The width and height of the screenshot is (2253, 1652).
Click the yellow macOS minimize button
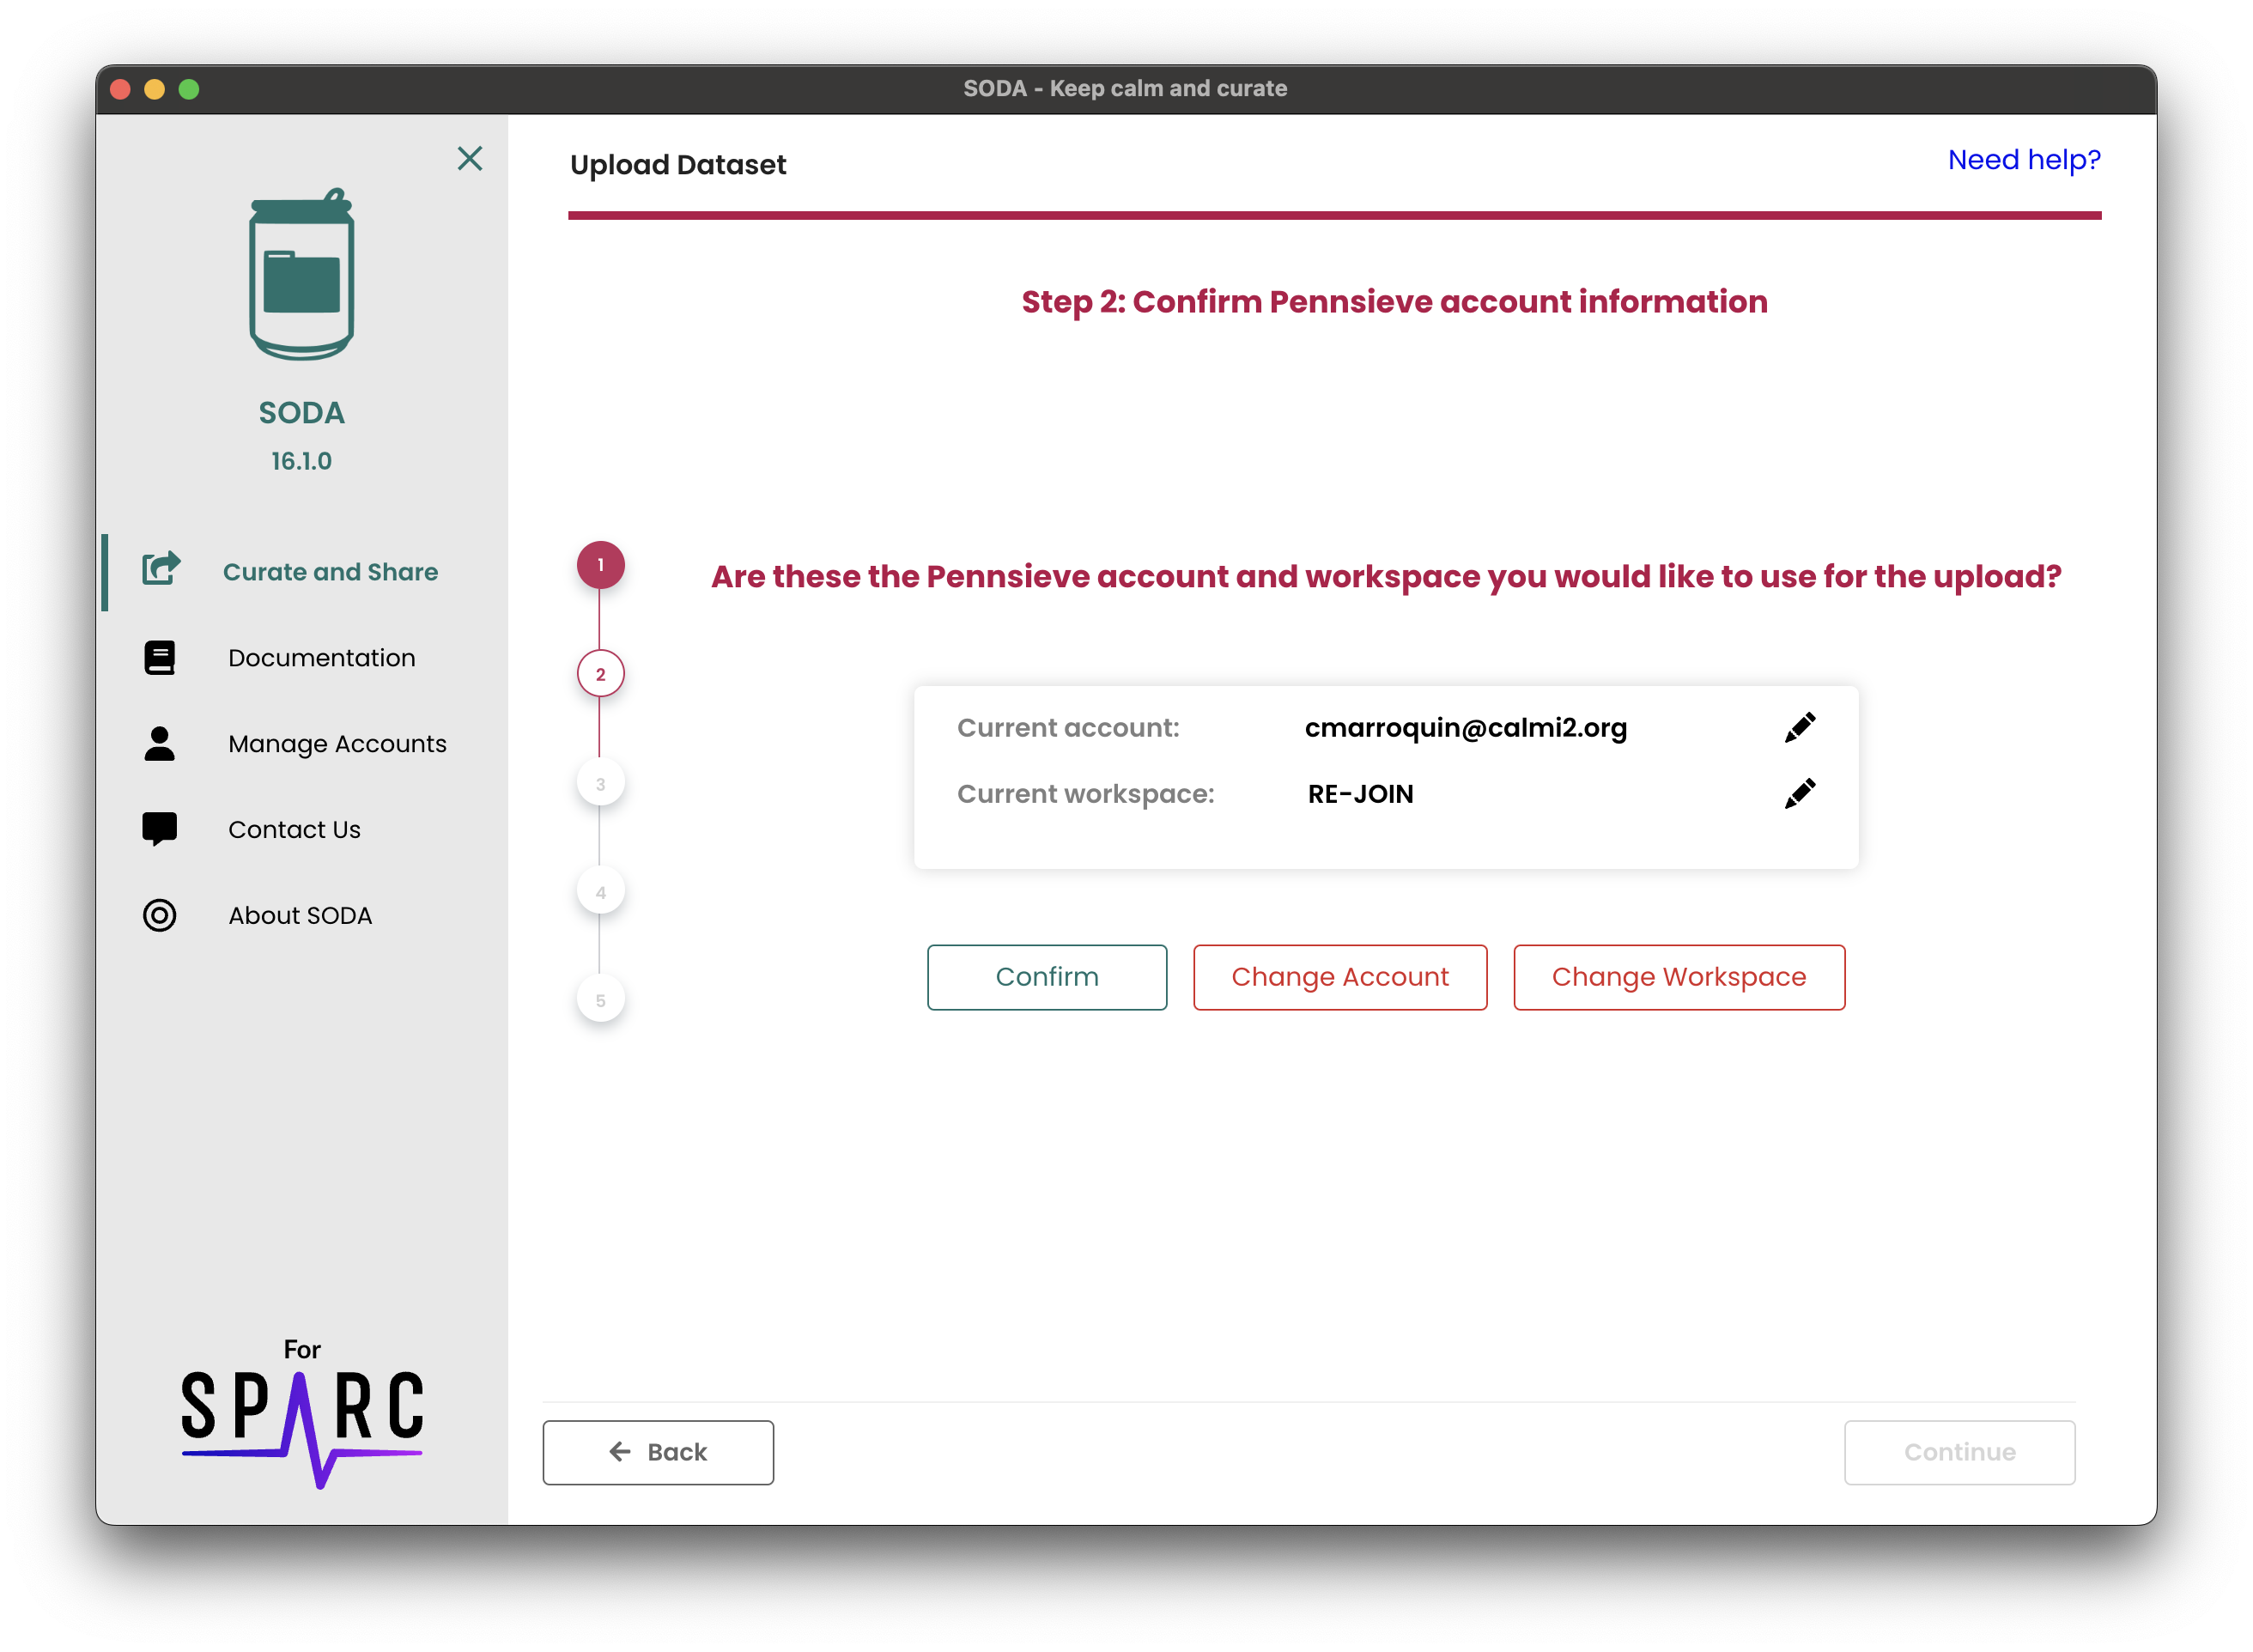155,89
